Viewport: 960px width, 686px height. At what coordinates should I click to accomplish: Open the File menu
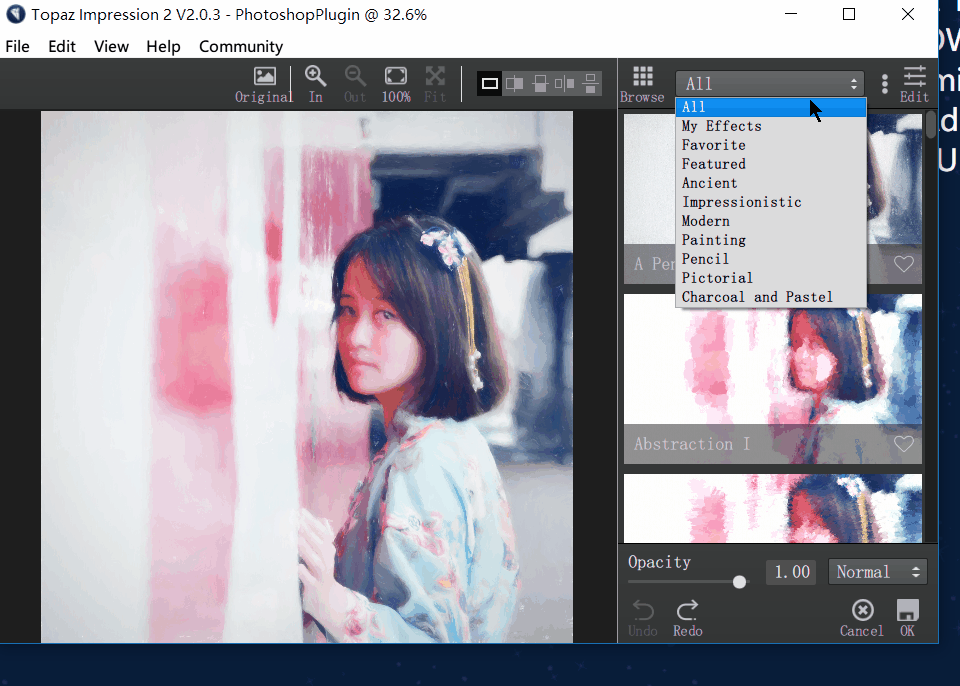[x=17, y=47]
